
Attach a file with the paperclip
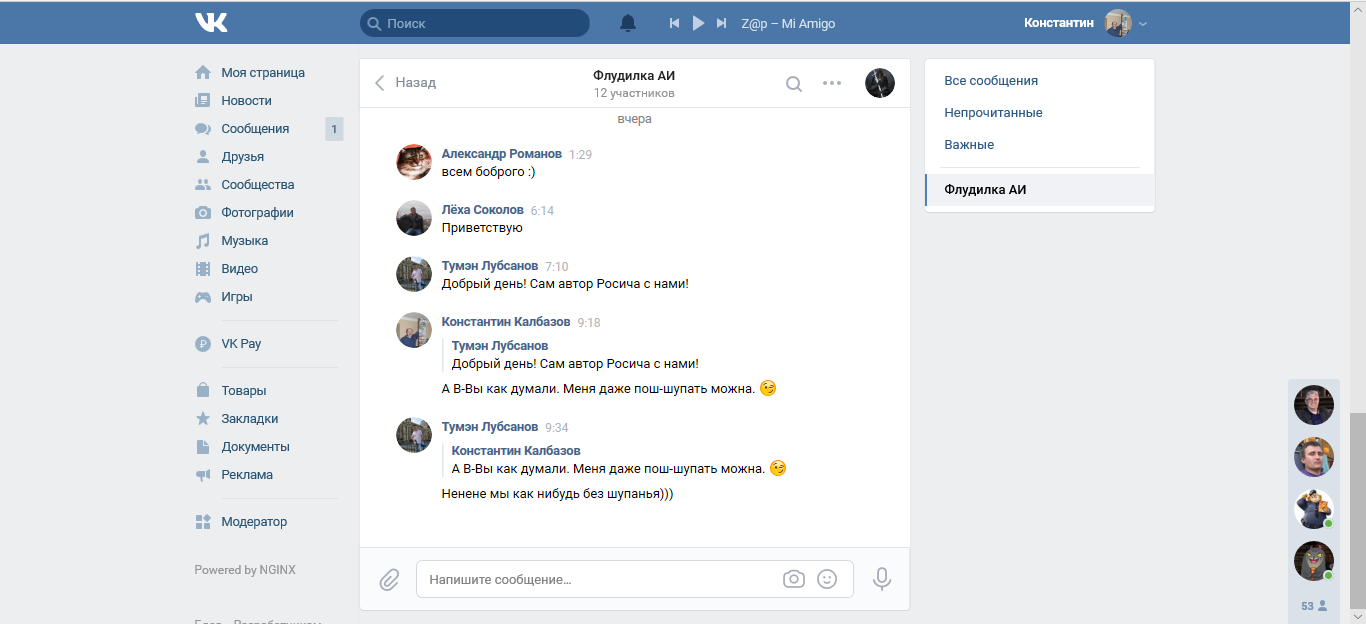point(389,579)
